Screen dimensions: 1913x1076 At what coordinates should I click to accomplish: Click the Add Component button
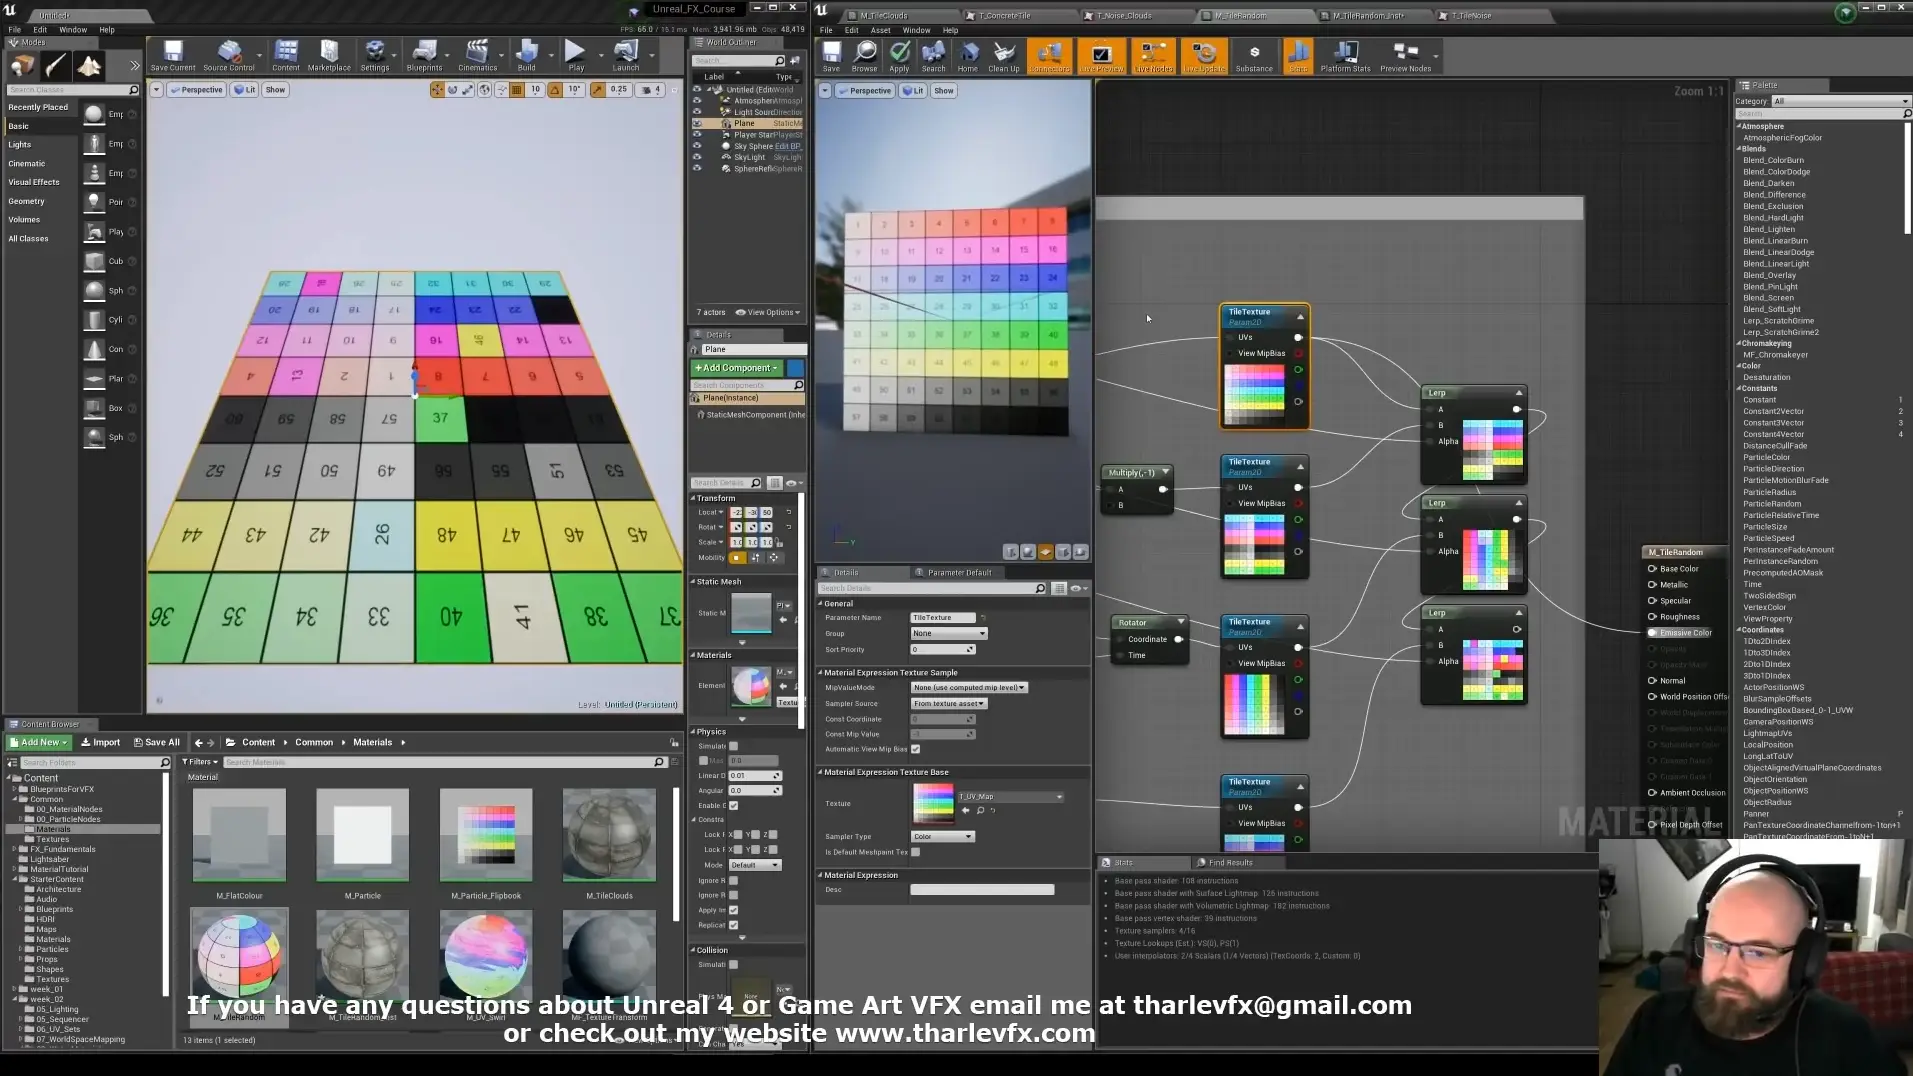point(736,368)
